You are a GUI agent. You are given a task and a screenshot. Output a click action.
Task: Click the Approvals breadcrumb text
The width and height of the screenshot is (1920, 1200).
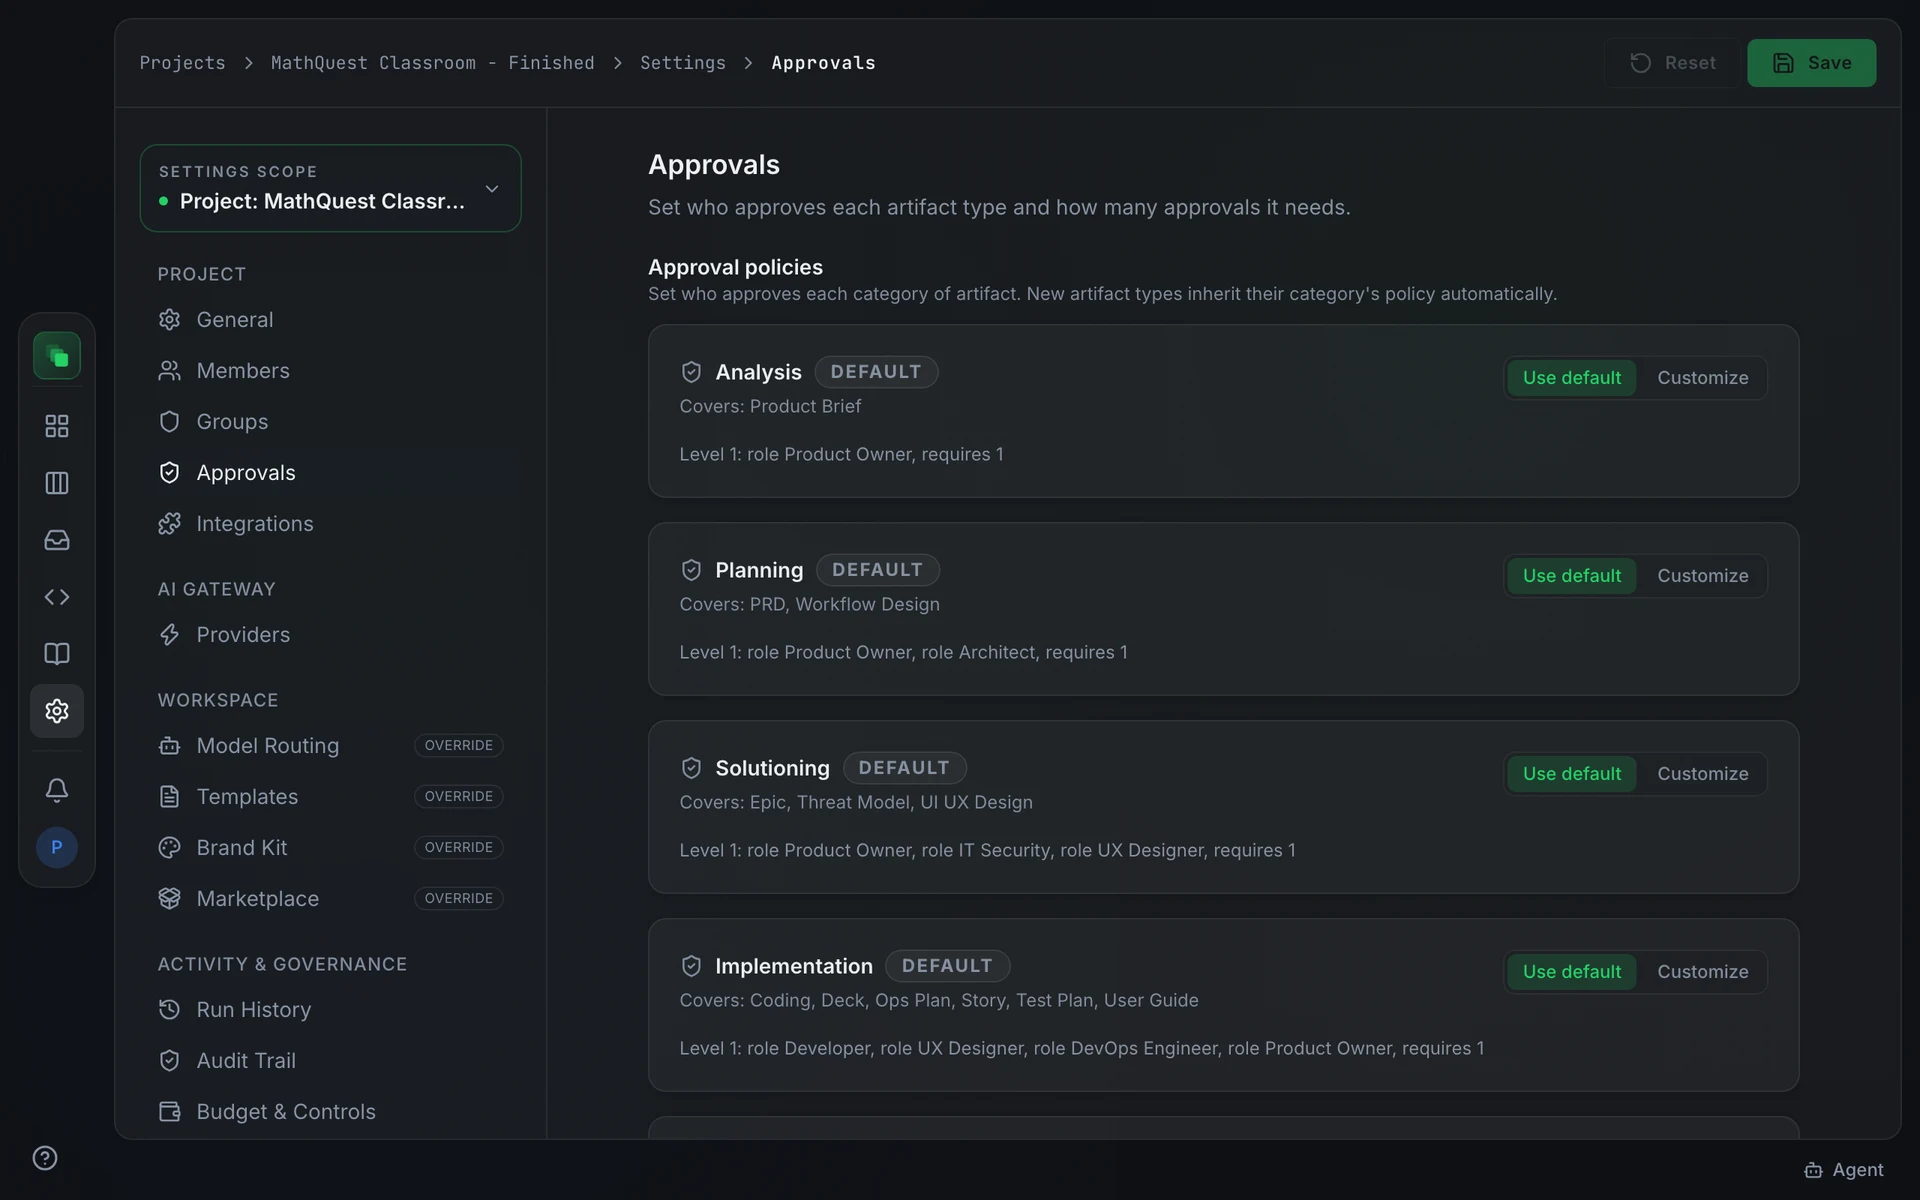tap(823, 63)
